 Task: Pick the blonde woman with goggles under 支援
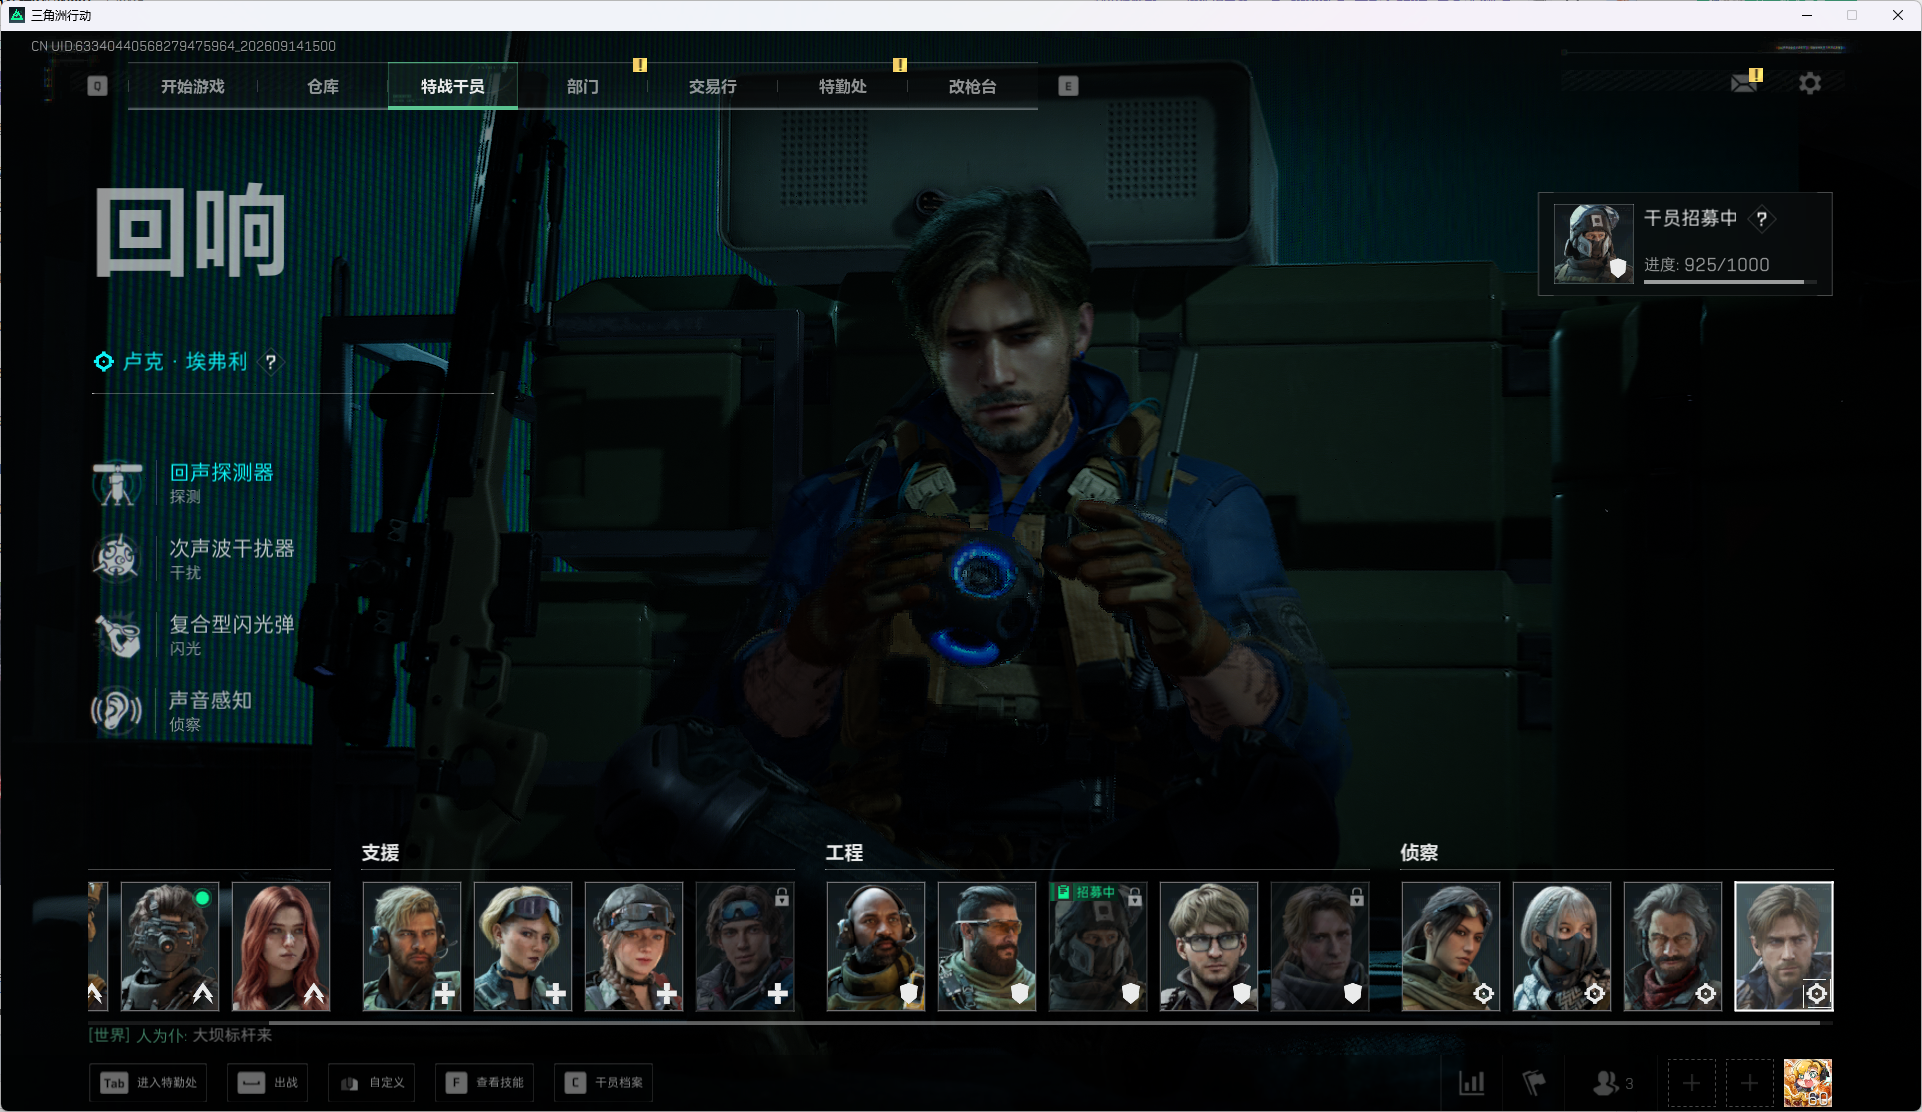523,946
